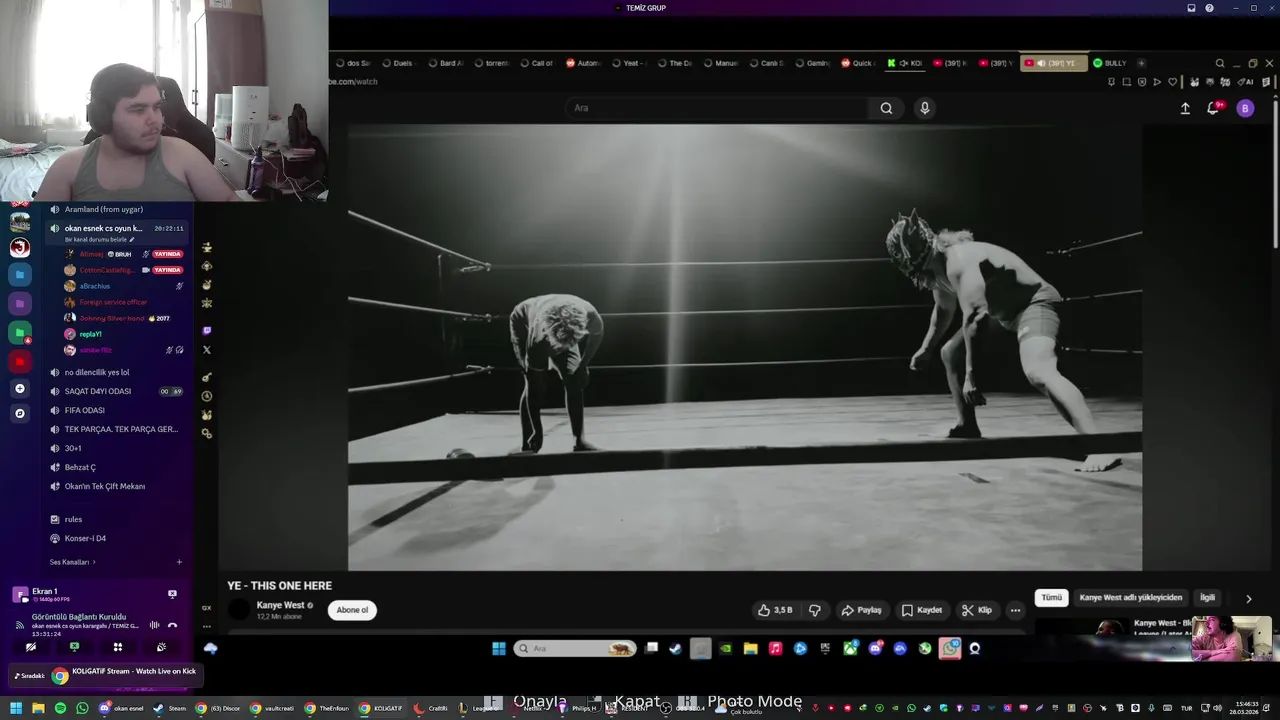The height and width of the screenshot is (720, 1280).
Task: Stop the Ekran 1 screen share
Action: point(172,594)
